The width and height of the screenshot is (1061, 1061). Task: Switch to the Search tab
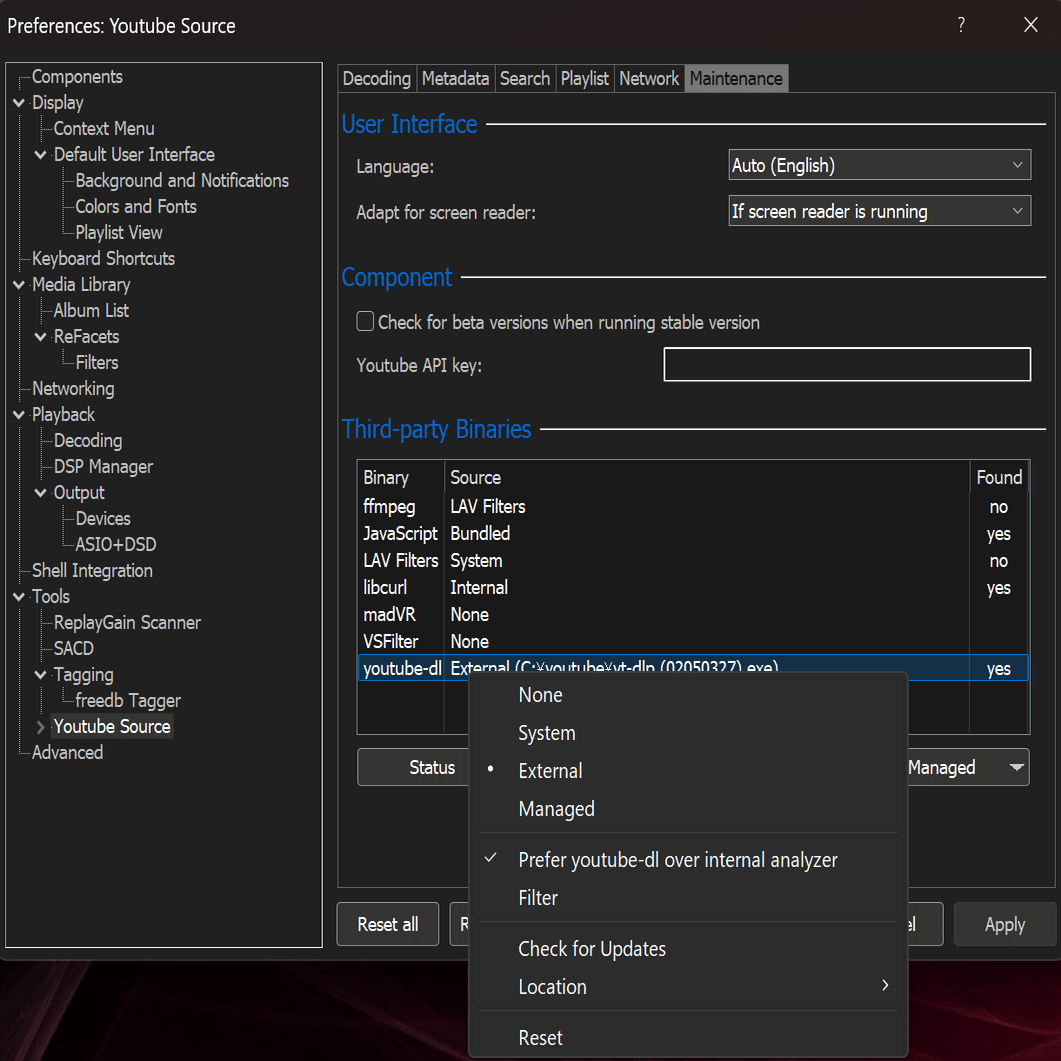[x=525, y=78]
